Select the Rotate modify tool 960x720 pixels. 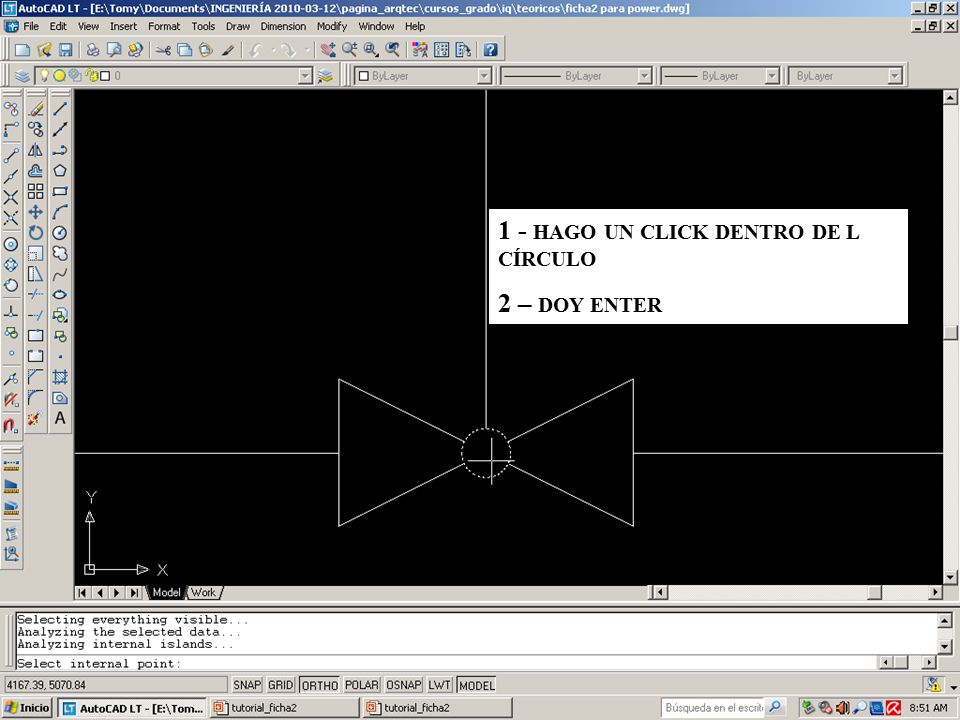click(x=36, y=233)
